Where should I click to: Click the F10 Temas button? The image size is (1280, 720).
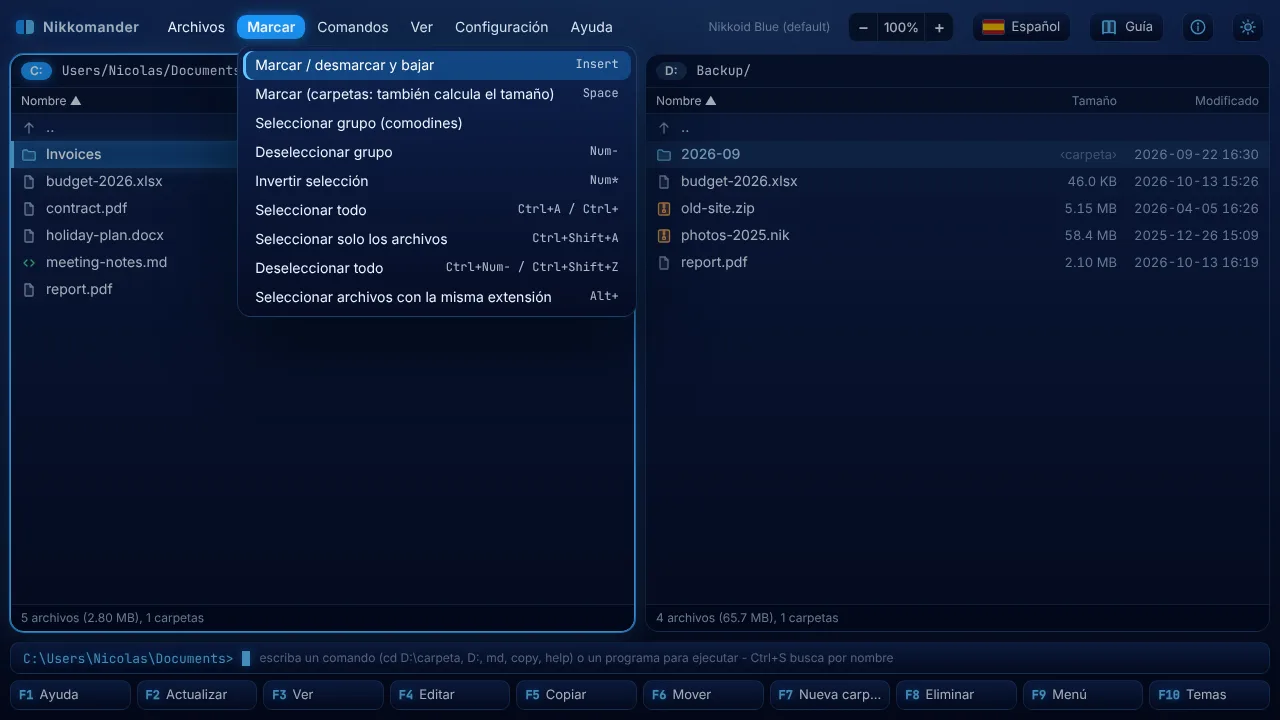(x=1209, y=695)
